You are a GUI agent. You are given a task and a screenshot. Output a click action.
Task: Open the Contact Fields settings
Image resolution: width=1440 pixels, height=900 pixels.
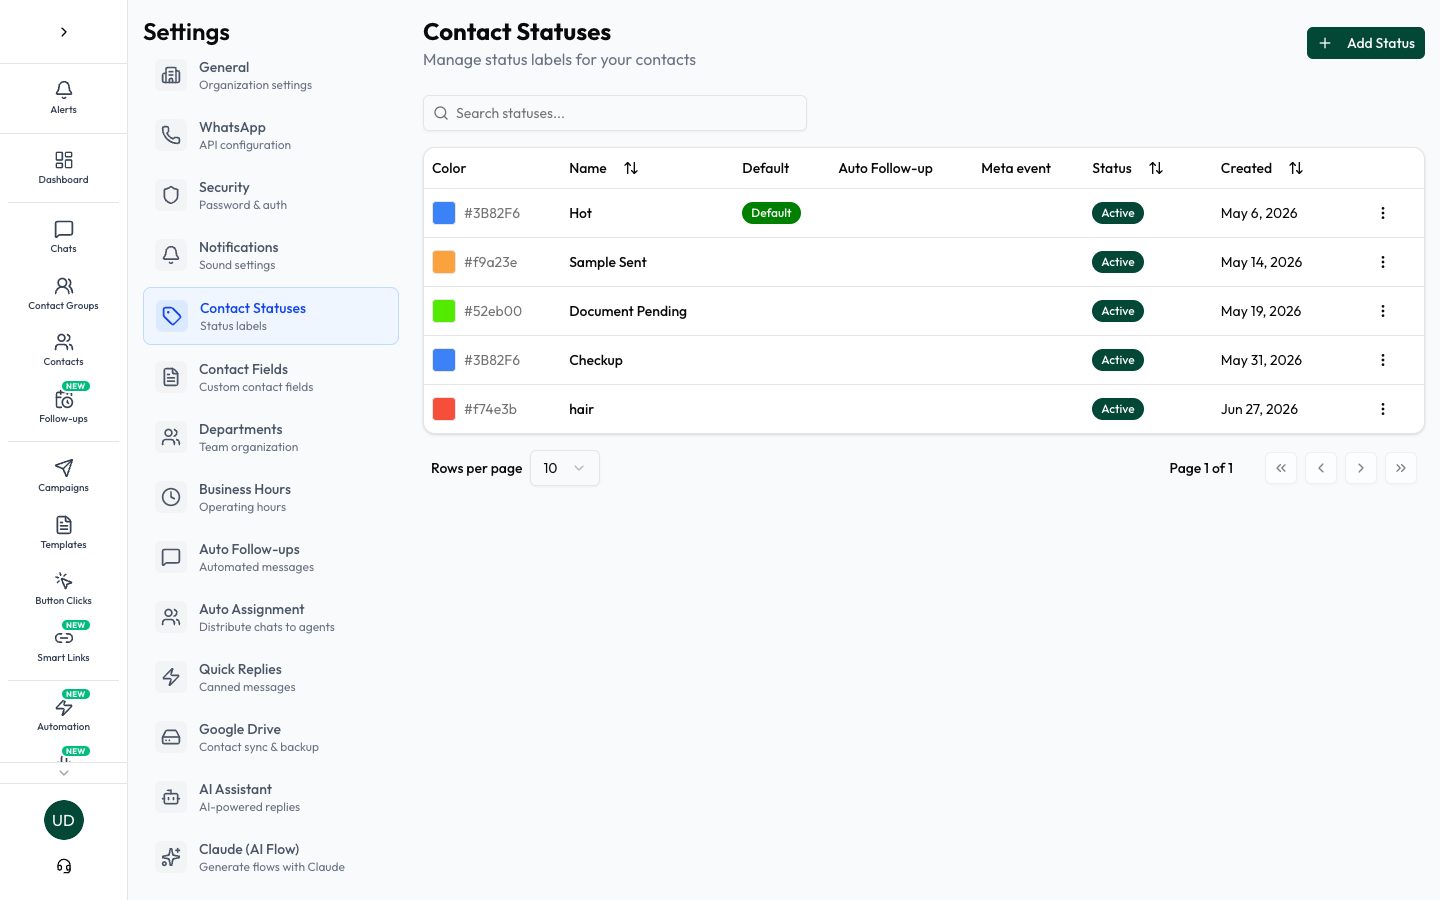click(x=271, y=377)
